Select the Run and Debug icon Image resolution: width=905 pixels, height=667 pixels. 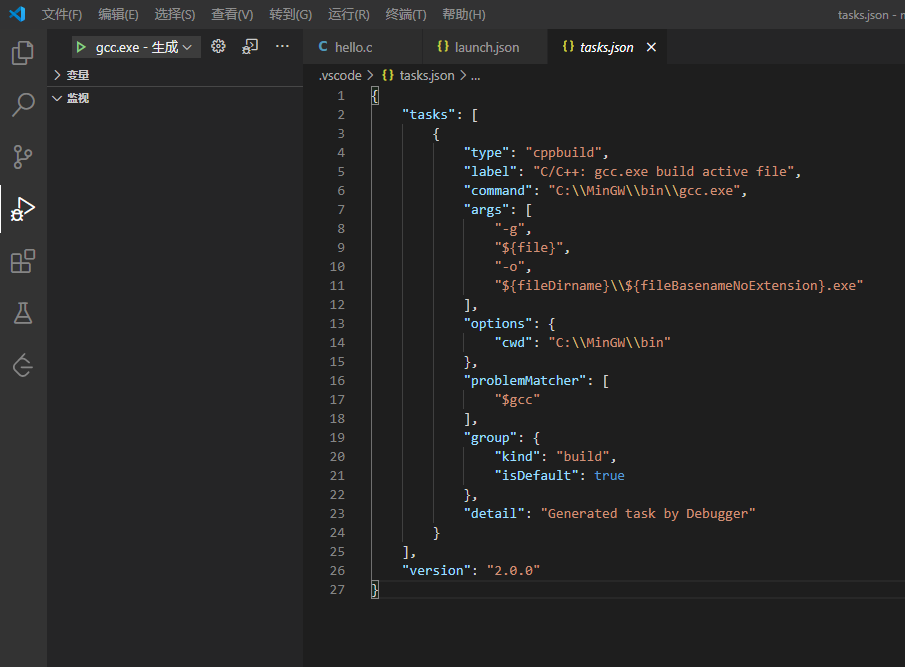[23, 209]
